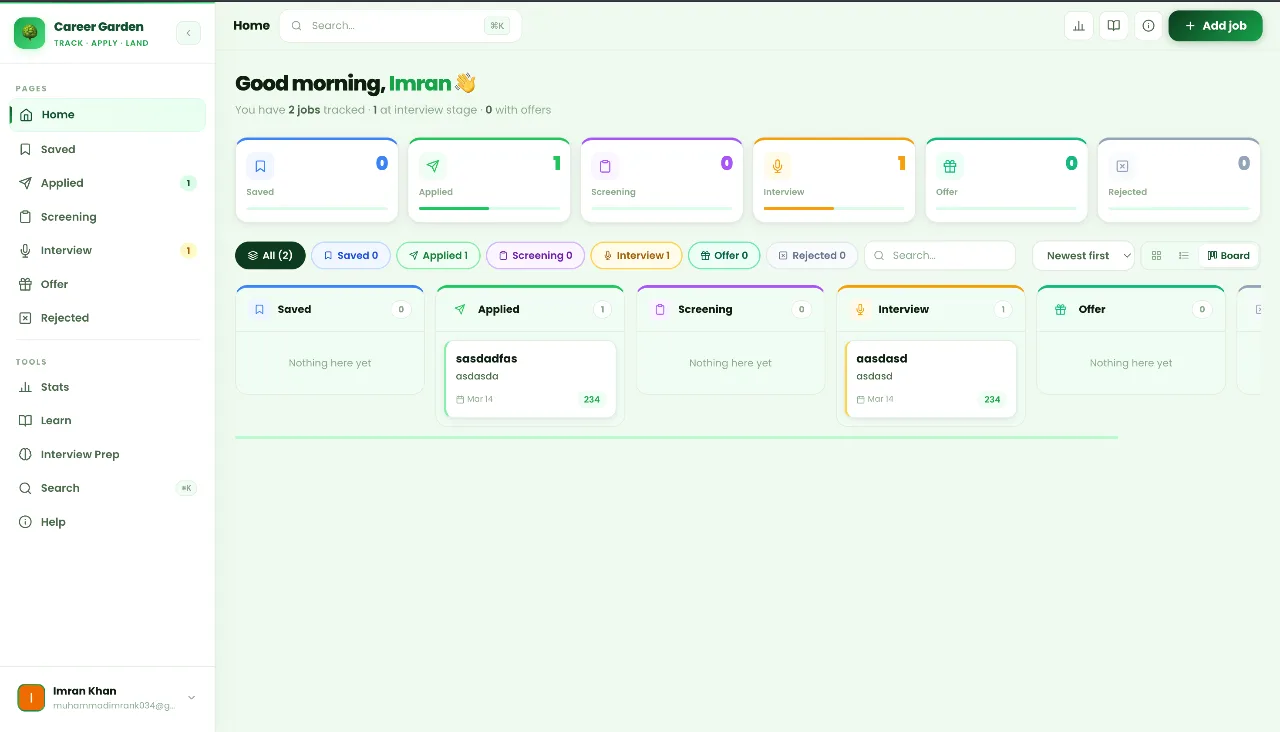Click the Add job button
The height and width of the screenshot is (732, 1280).
(1215, 26)
